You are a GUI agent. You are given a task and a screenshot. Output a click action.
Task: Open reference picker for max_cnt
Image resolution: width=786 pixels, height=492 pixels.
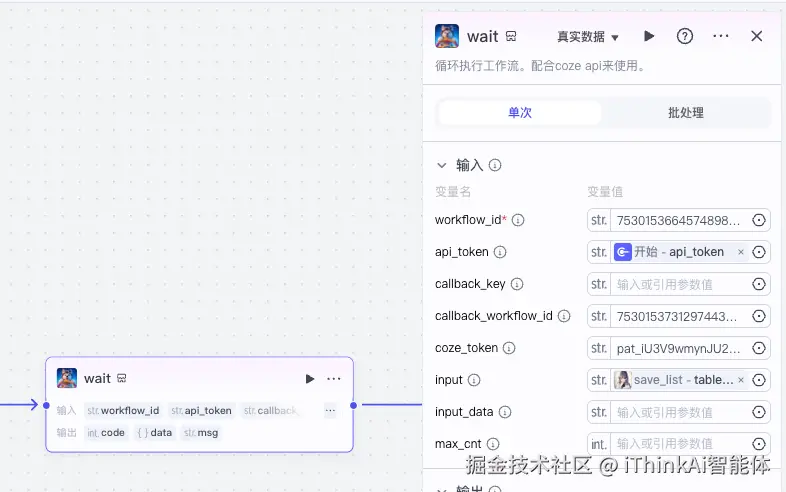pyautogui.click(x=759, y=444)
